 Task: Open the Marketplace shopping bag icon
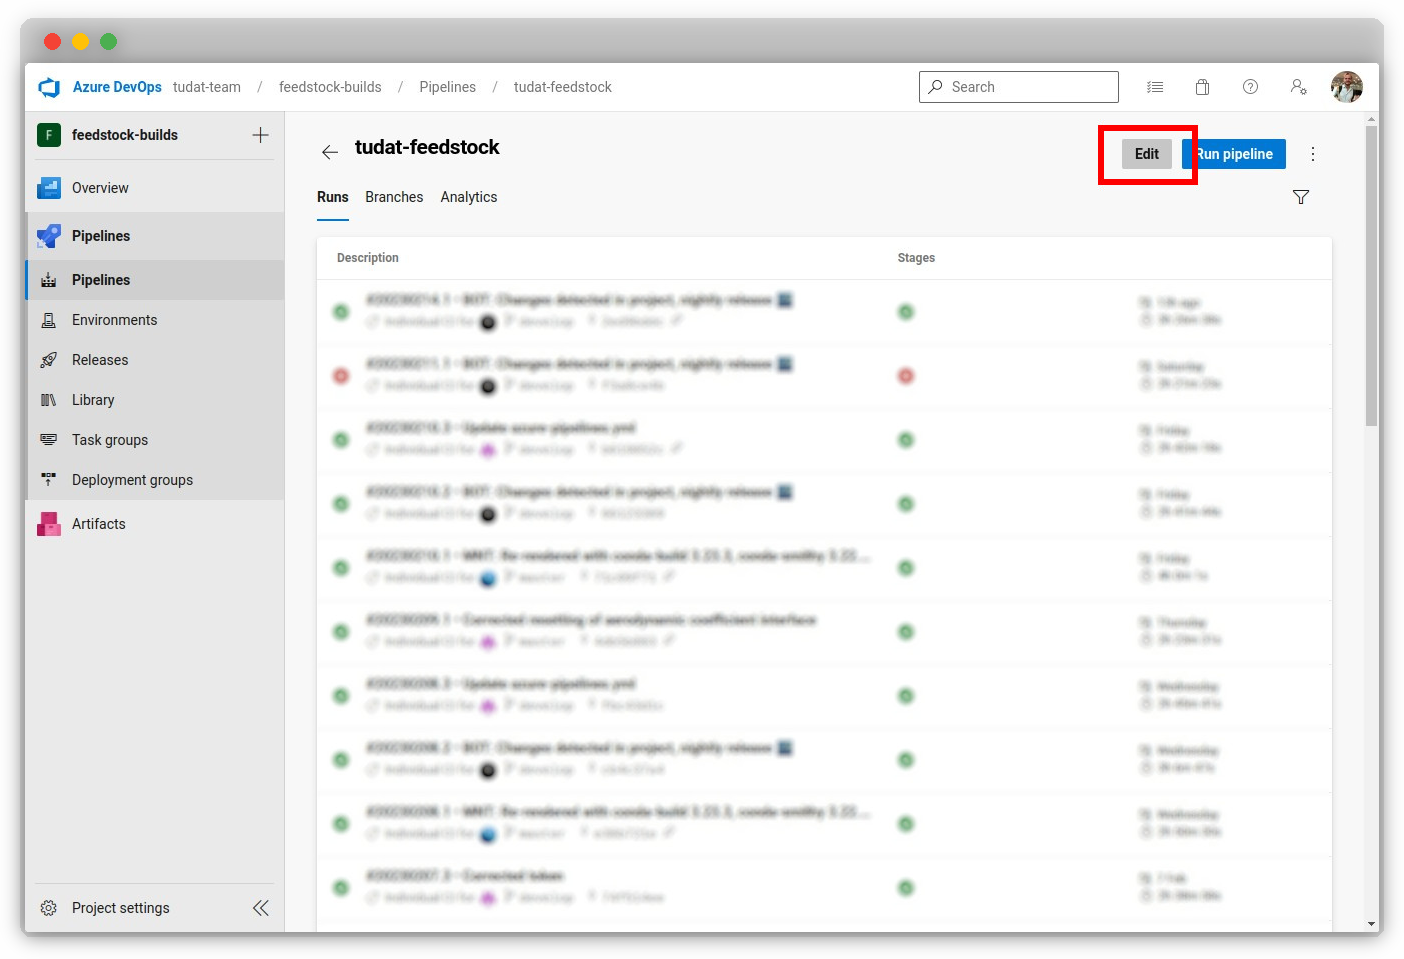tap(1203, 87)
